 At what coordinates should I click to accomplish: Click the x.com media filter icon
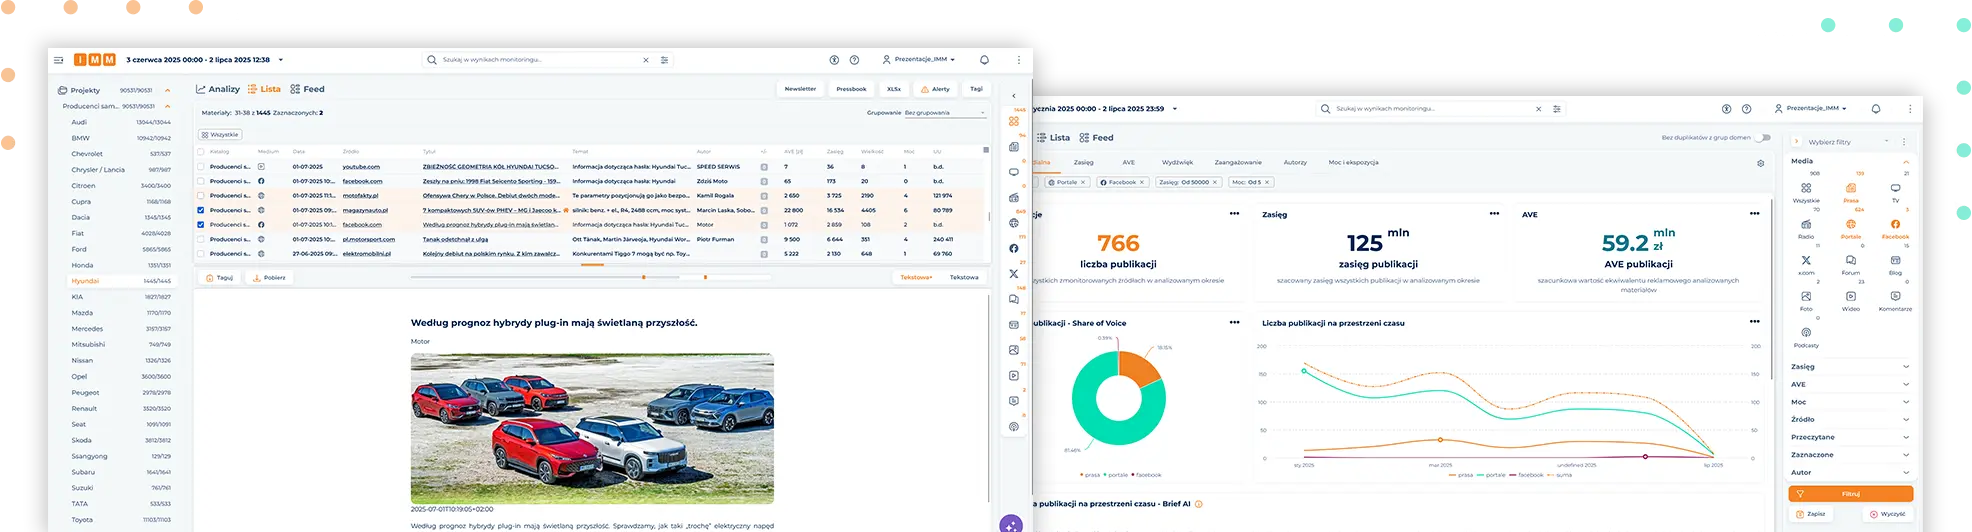tap(1806, 261)
